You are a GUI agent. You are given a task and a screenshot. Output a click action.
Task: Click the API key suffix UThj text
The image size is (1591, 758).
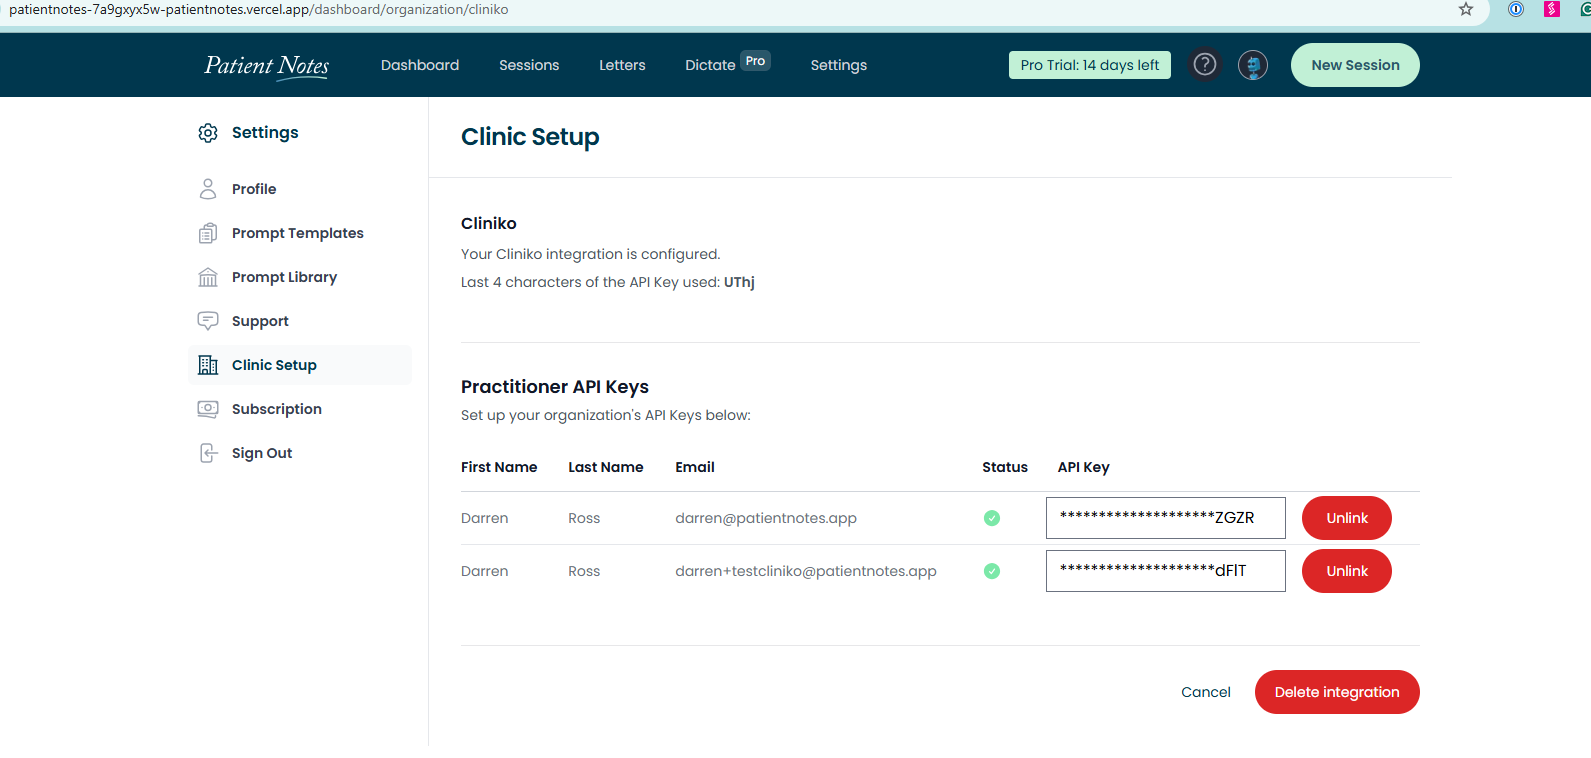point(739,282)
